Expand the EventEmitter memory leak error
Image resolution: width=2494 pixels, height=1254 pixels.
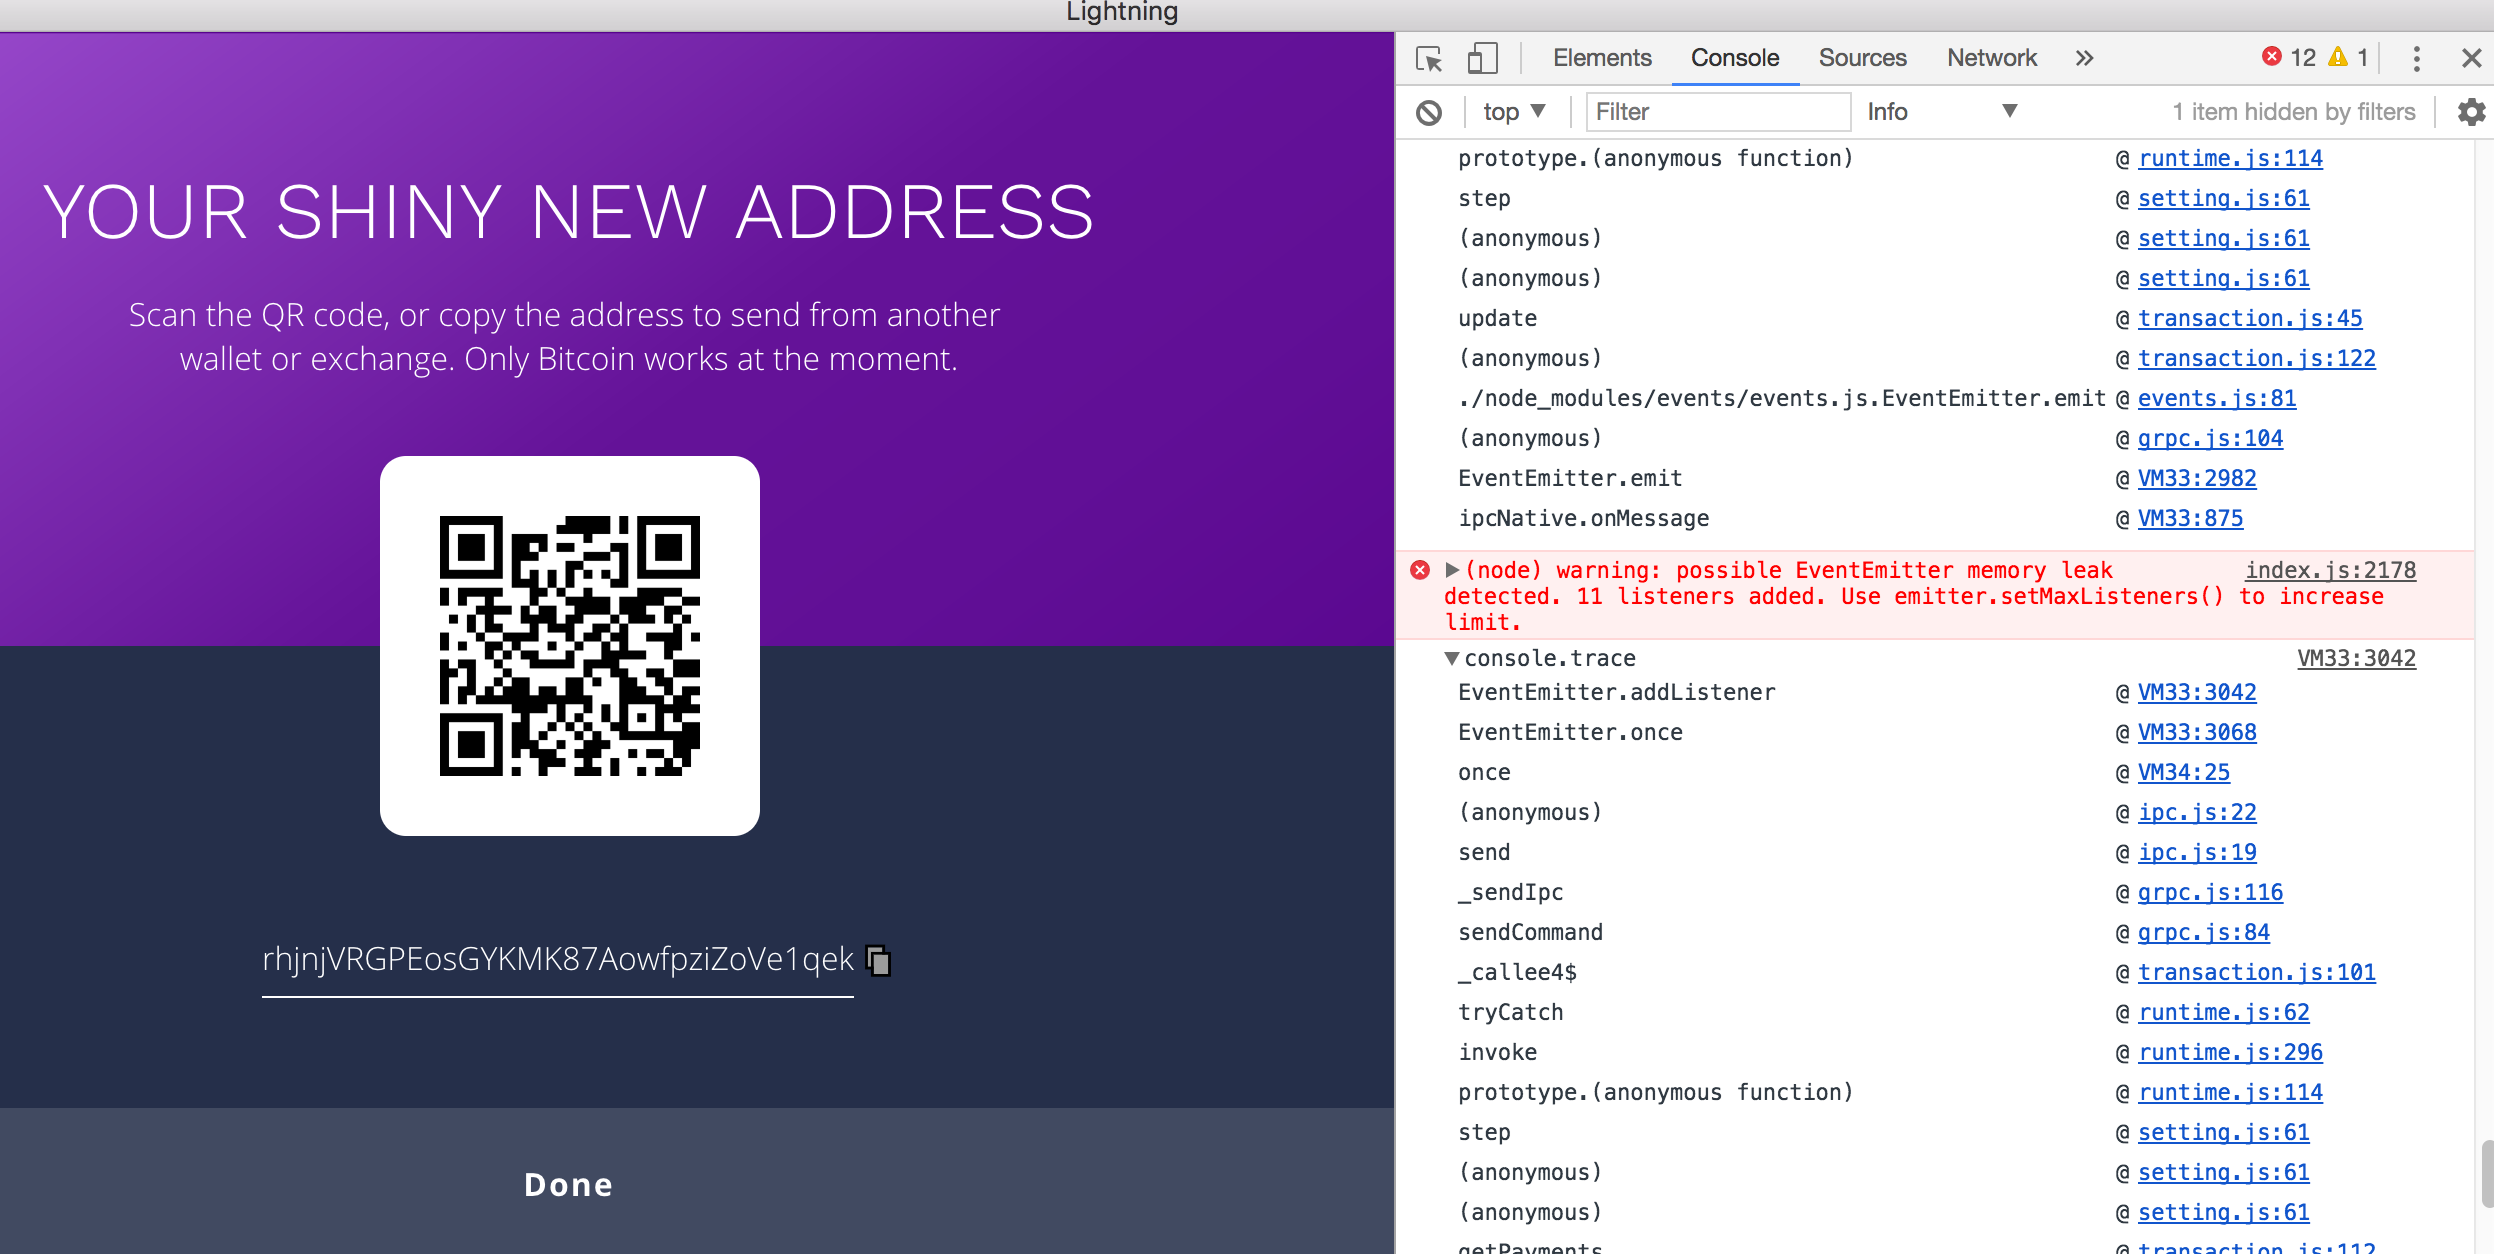coord(1452,570)
